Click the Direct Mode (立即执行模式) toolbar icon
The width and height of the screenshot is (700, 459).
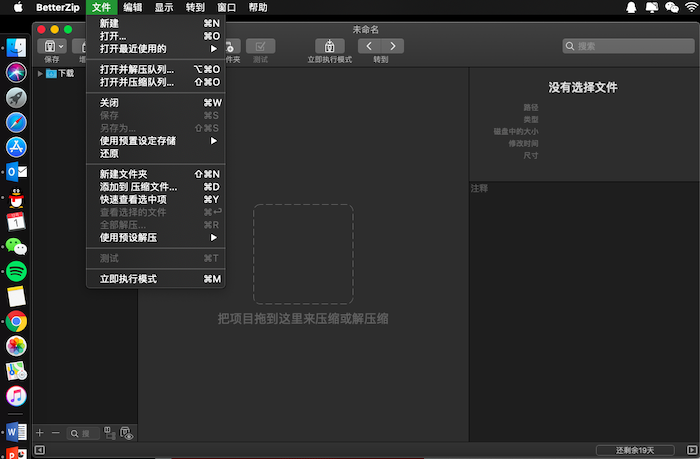[x=330, y=46]
